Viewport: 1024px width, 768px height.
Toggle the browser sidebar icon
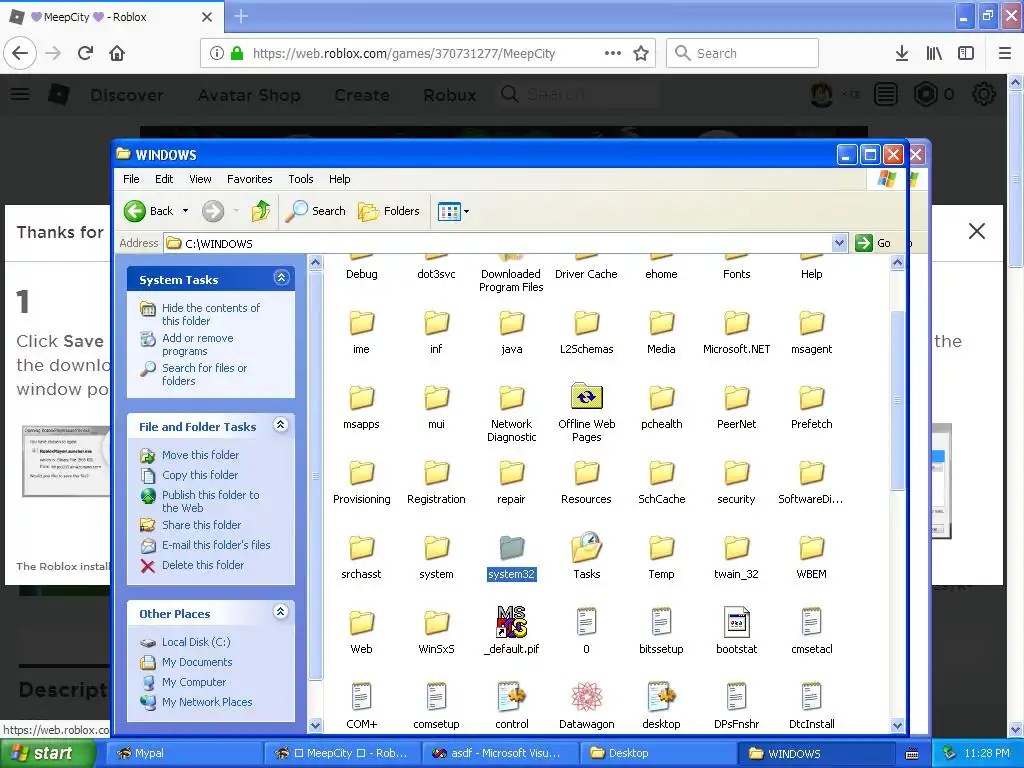[x=966, y=53]
